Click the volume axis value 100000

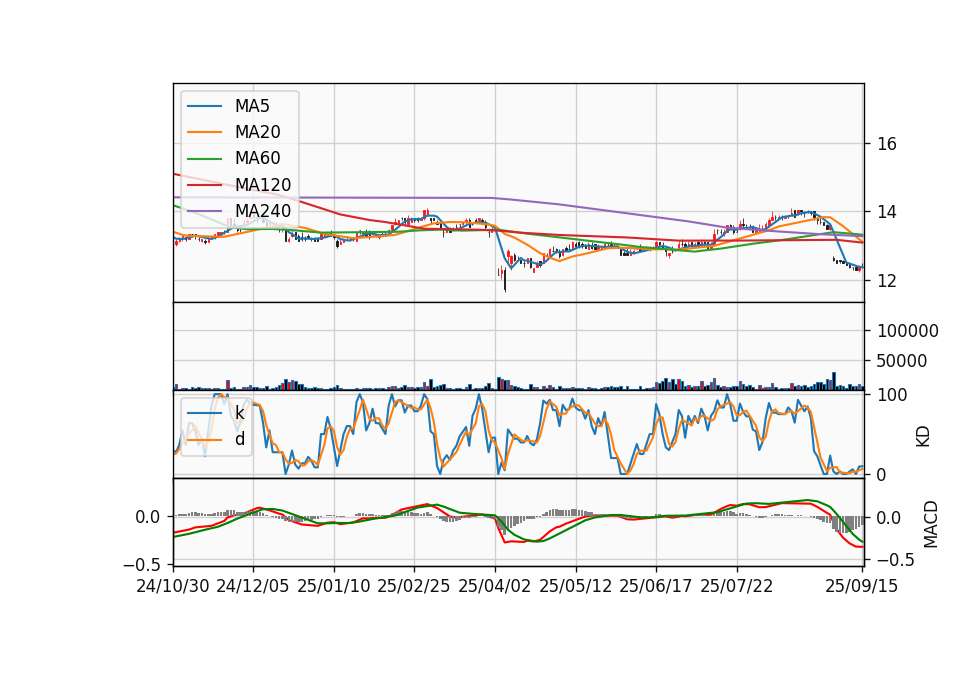(x=908, y=331)
